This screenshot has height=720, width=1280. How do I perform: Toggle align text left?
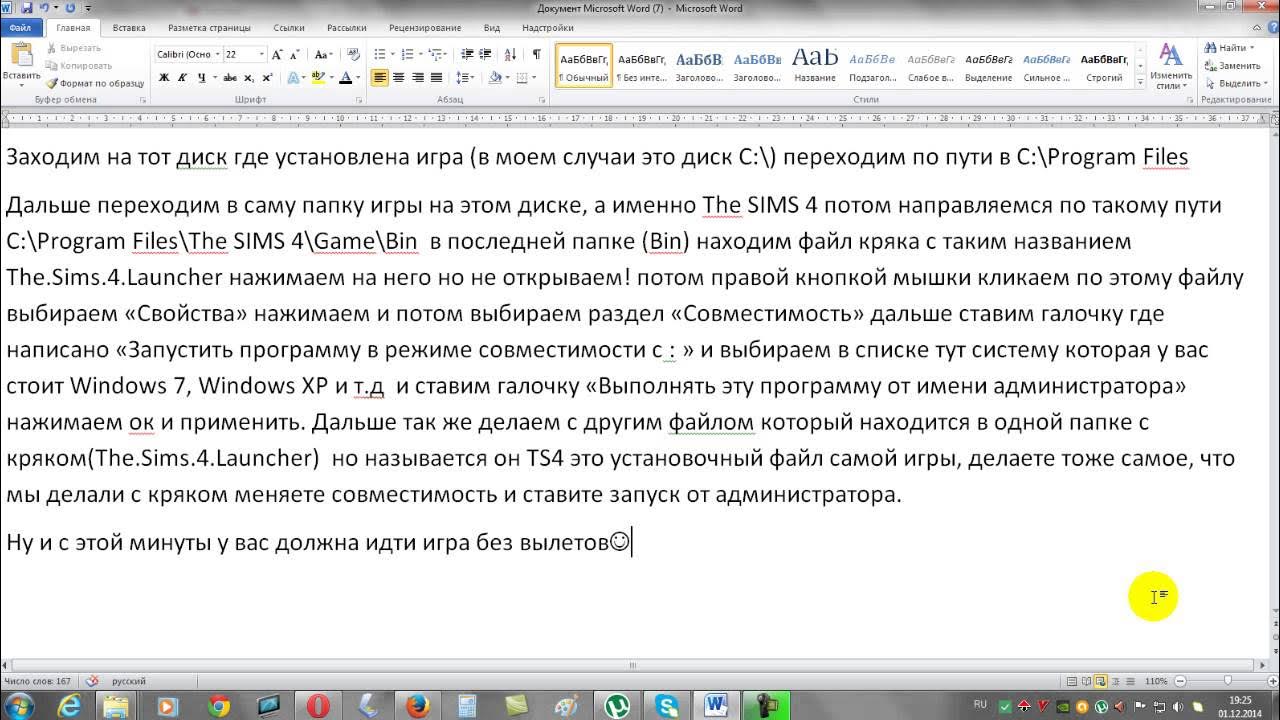pos(380,78)
